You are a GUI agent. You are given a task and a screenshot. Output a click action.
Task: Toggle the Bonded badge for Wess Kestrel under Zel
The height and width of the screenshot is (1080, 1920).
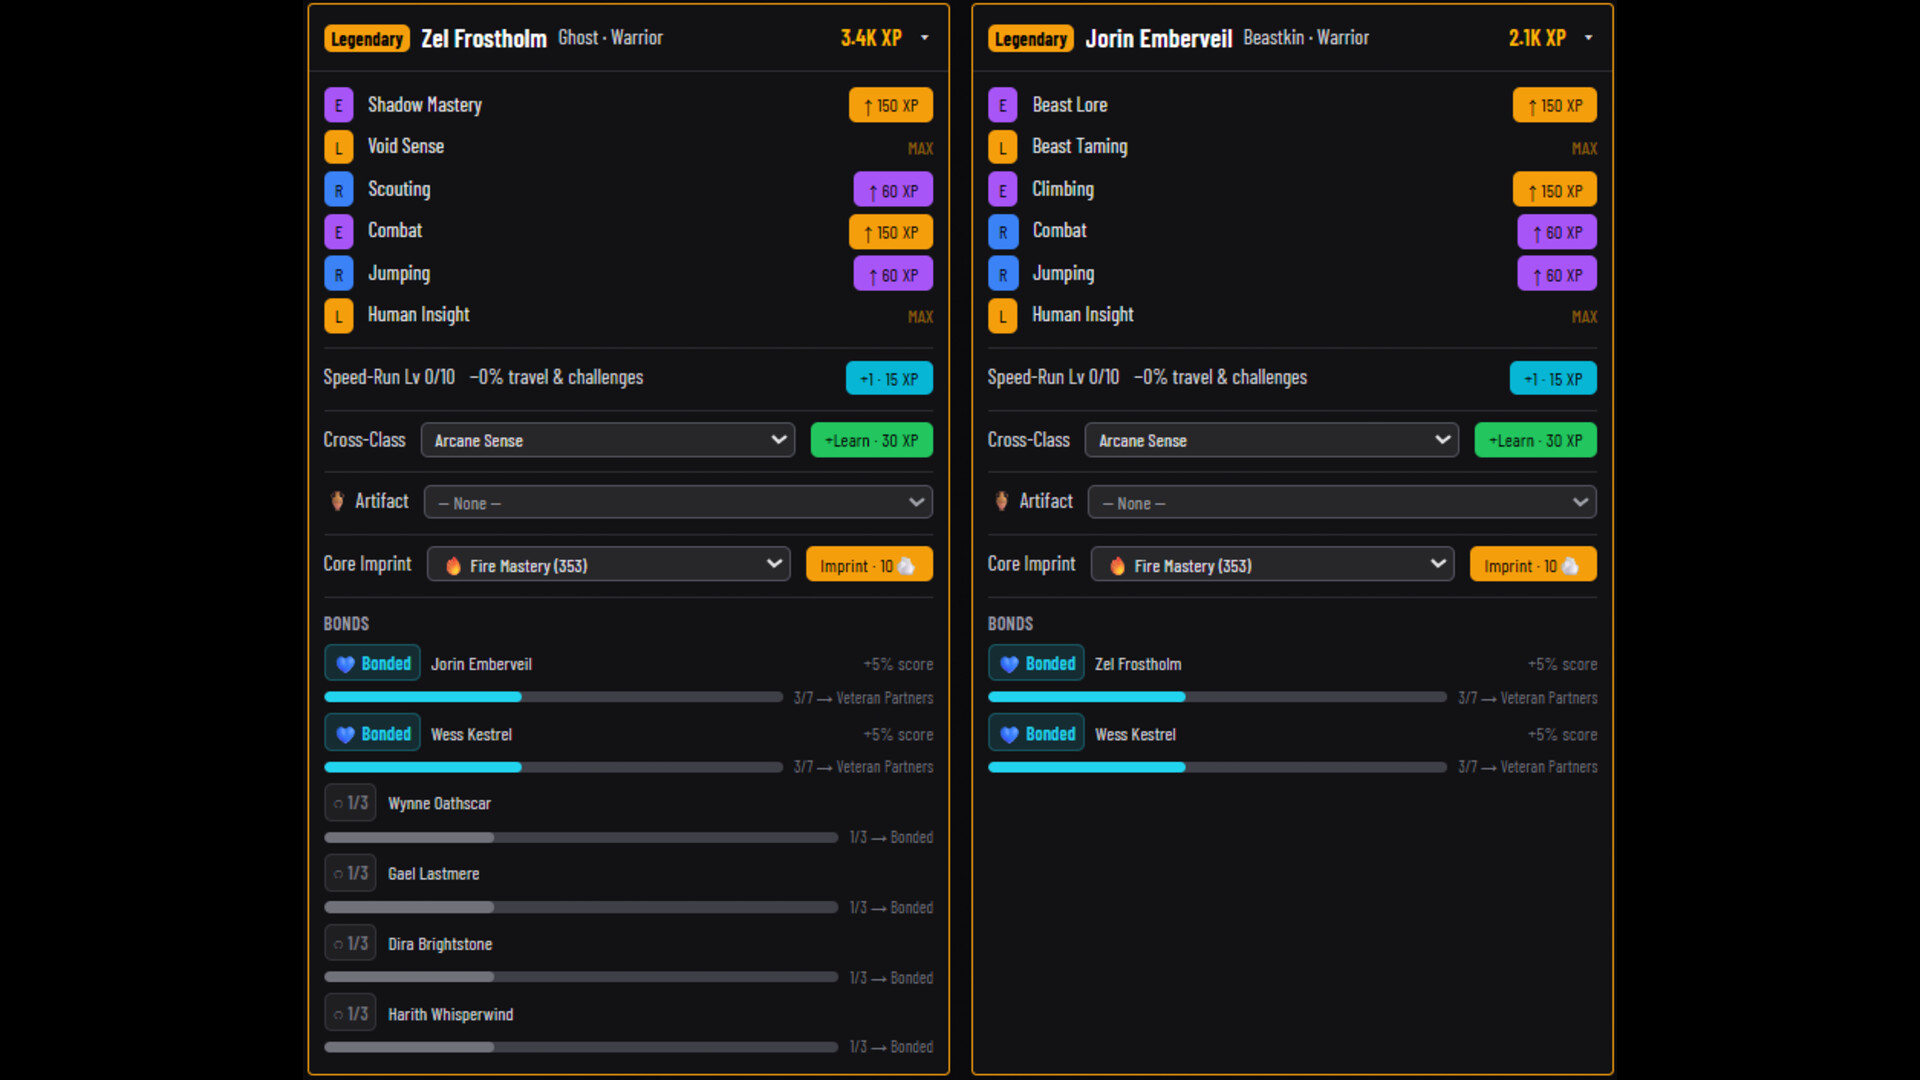tap(372, 733)
